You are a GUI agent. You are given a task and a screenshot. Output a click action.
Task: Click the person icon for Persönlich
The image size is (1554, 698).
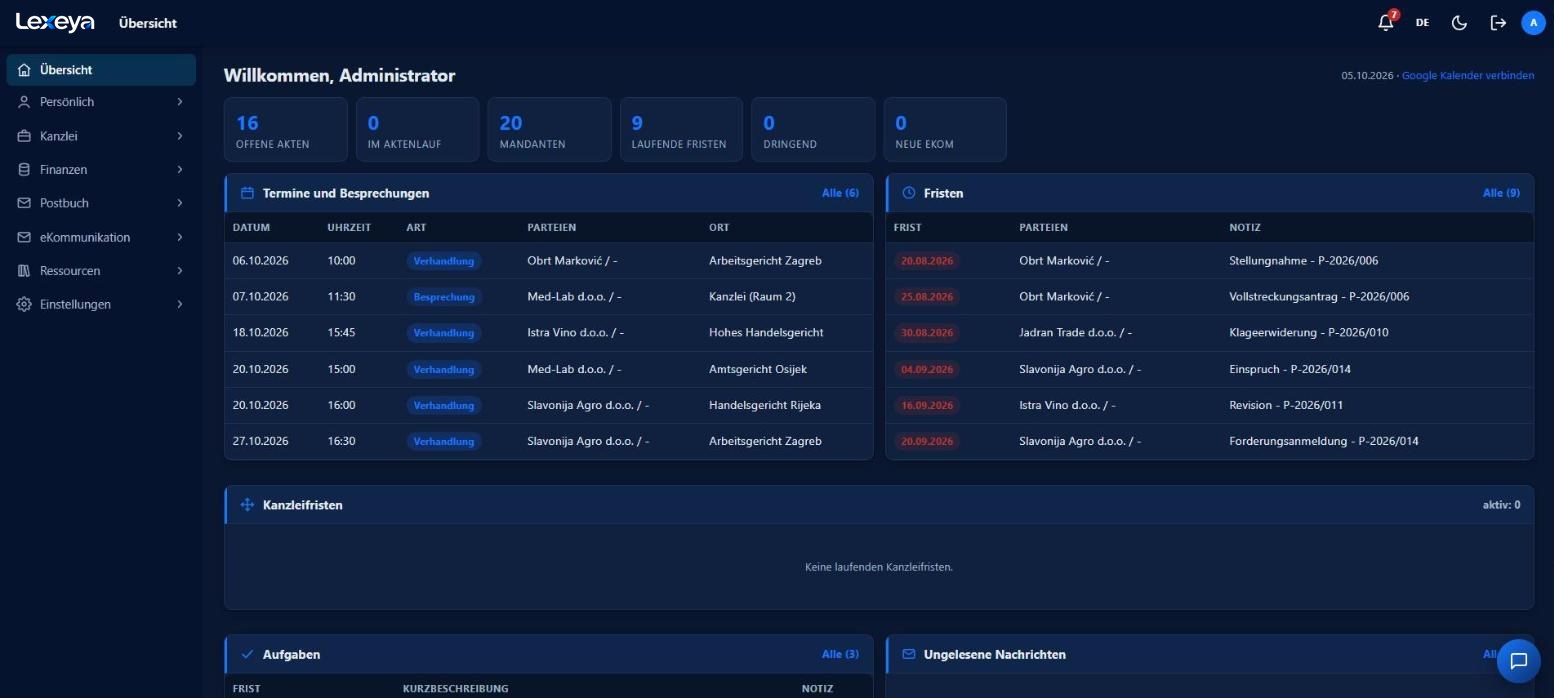[x=25, y=102]
